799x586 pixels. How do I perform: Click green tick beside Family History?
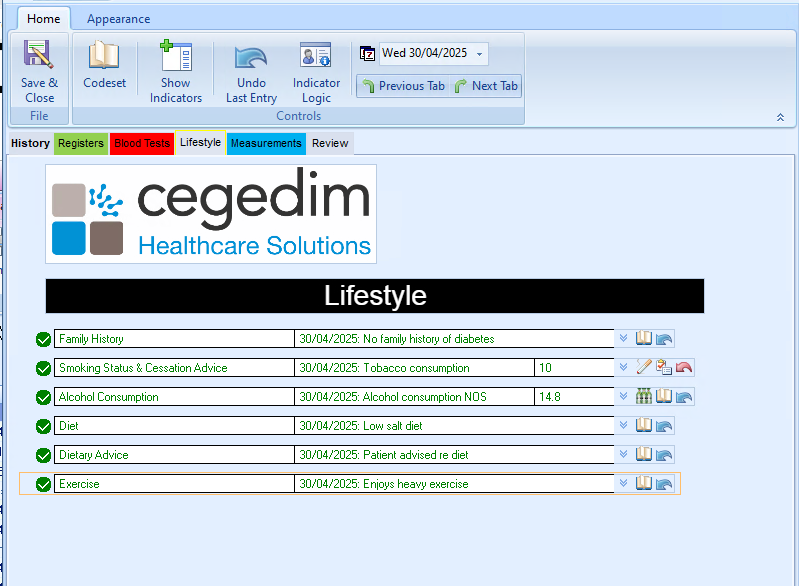pos(43,339)
